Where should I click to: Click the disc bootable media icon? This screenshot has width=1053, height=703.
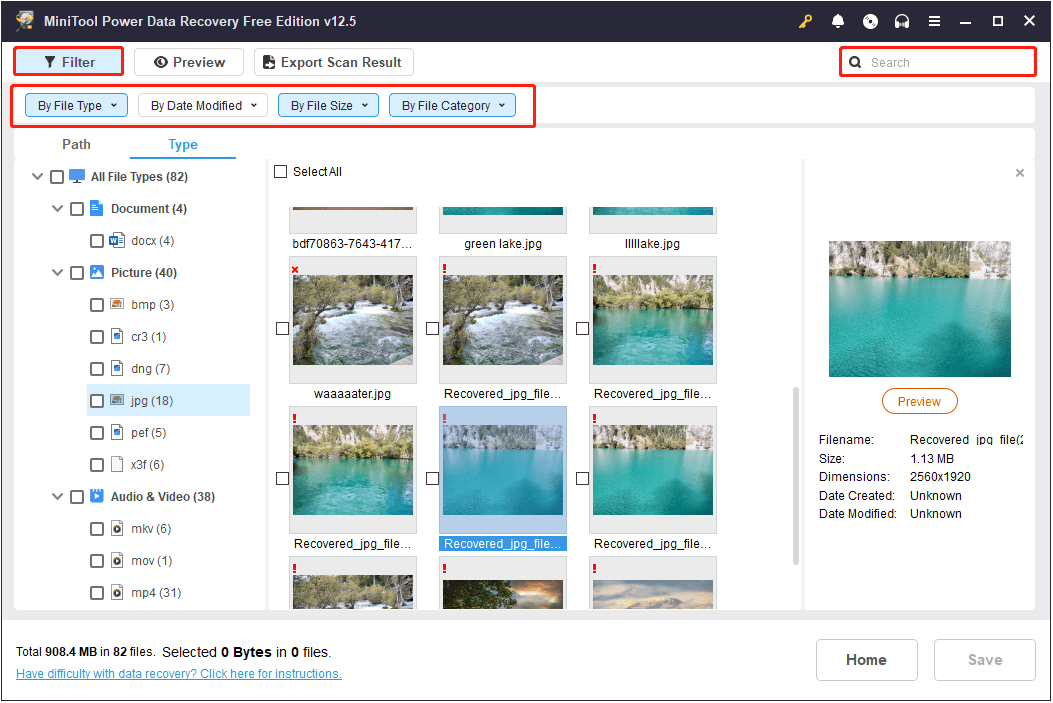click(870, 21)
